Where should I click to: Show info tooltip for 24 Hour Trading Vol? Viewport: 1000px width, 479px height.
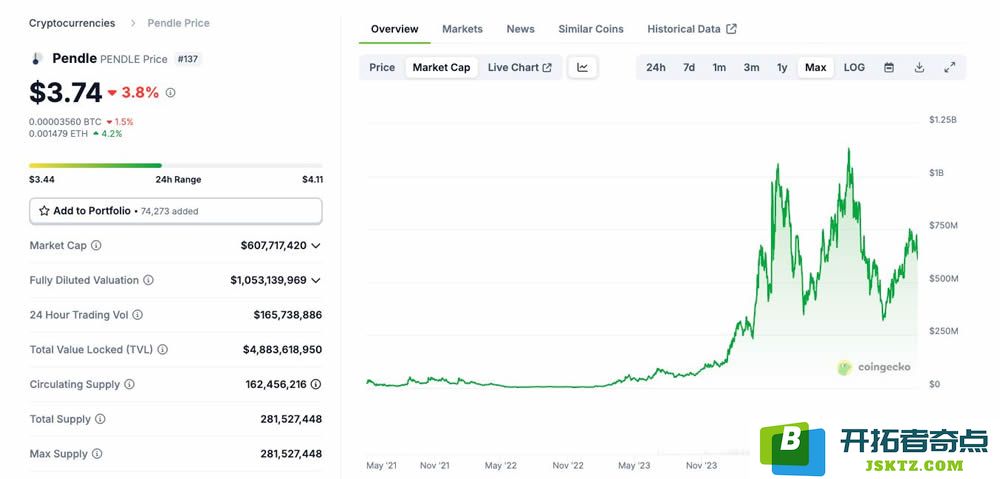point(138,314)
